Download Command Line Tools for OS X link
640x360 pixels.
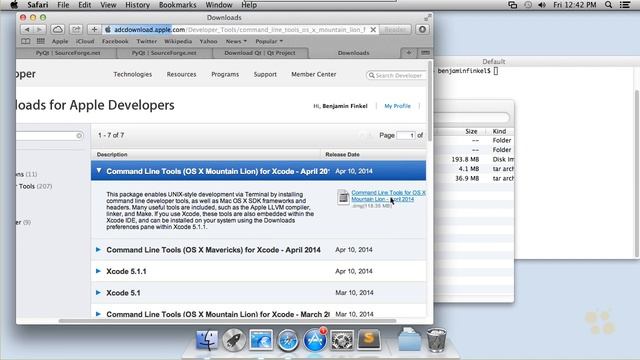click(388, 196)
